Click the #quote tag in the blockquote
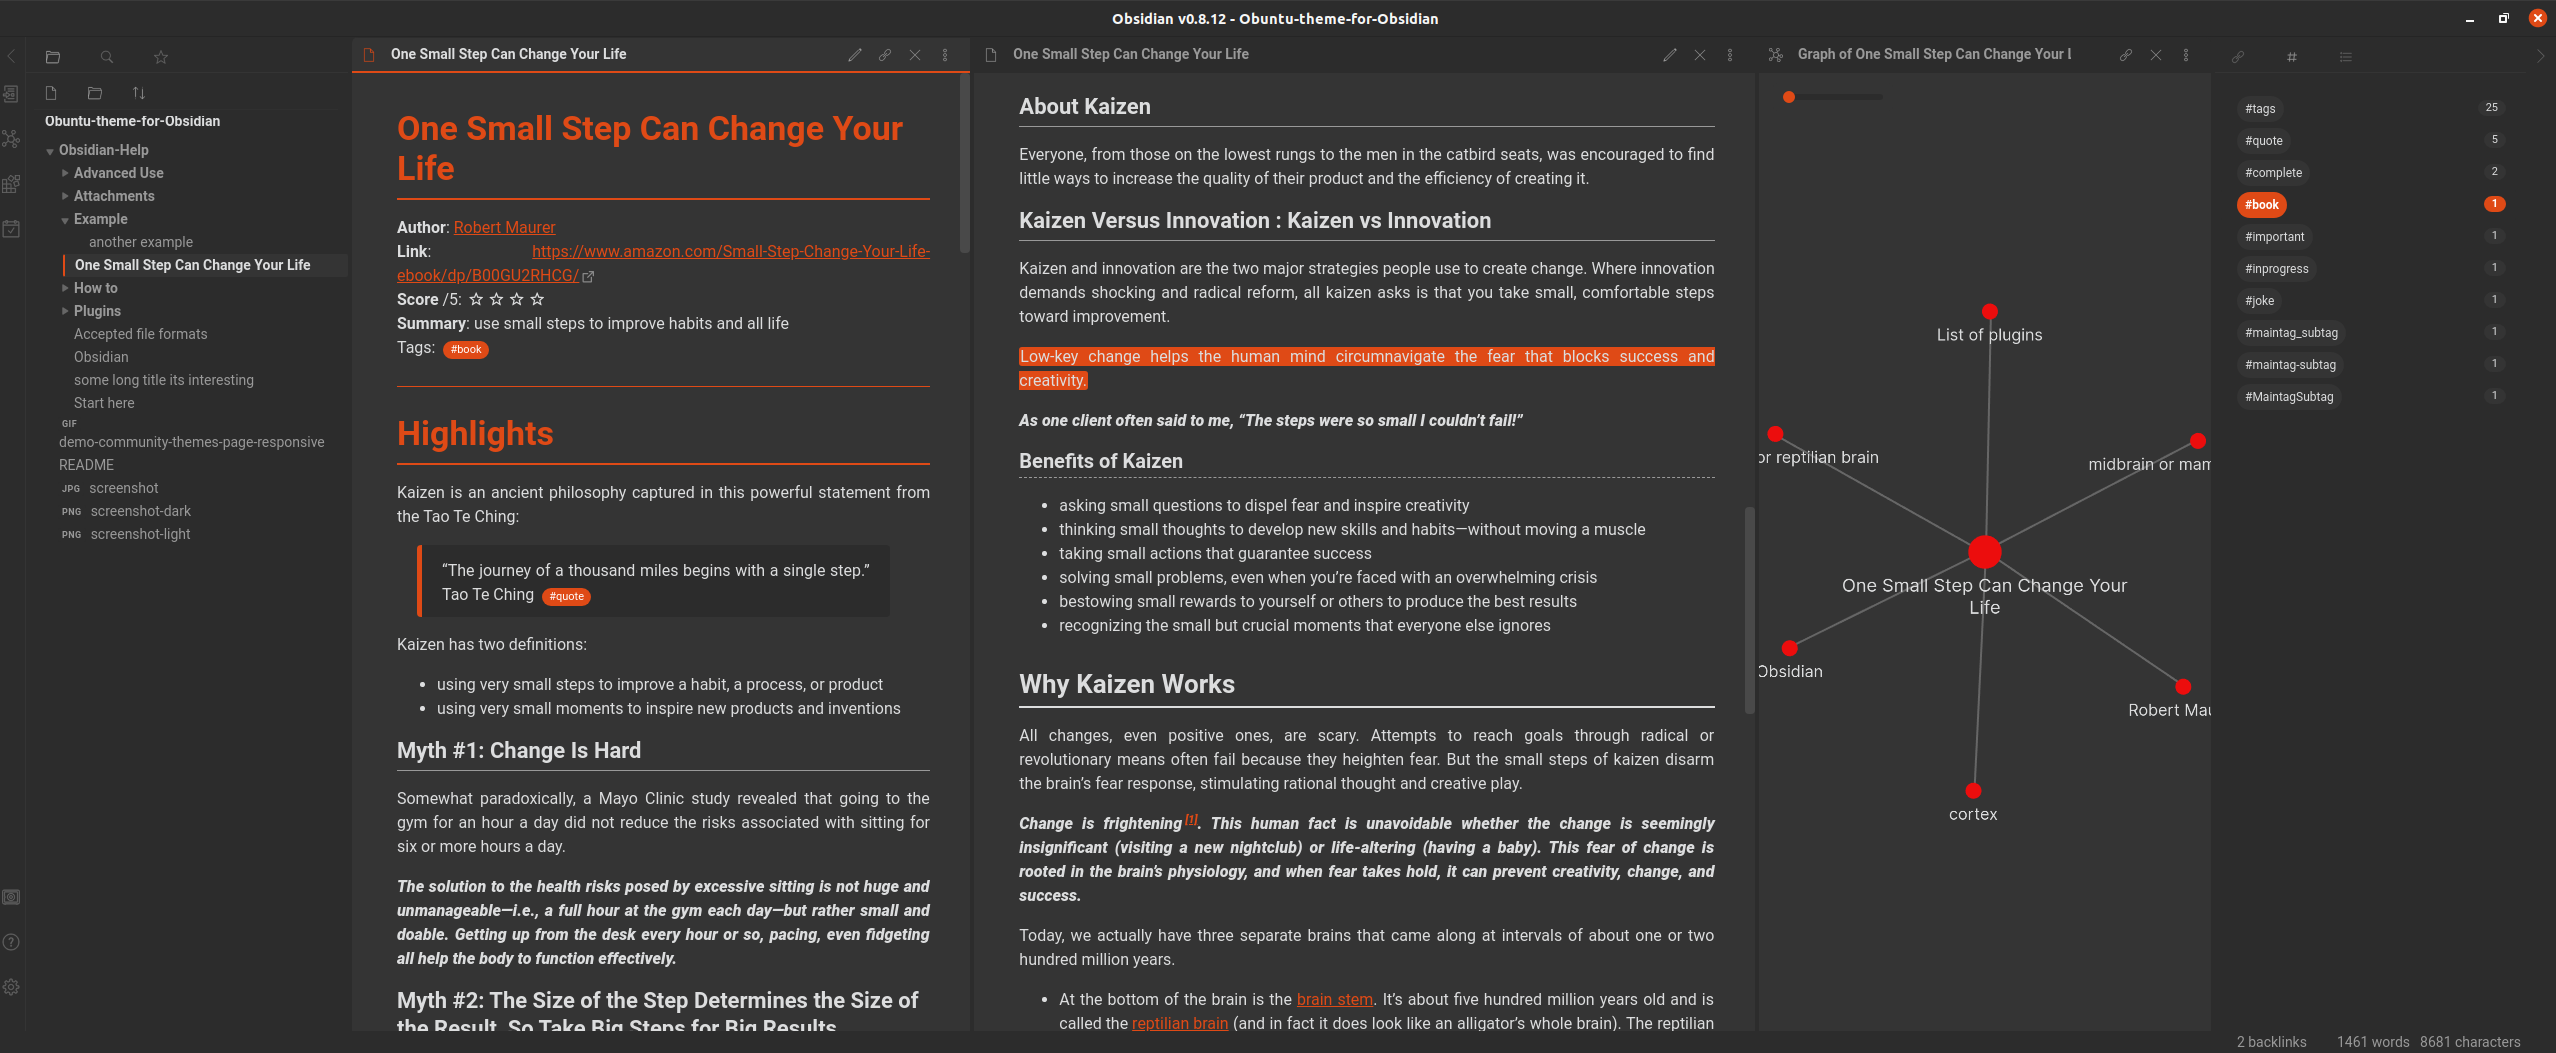Image resolution: width=2556 pixels, height=1053 pixels. click(567, 596)
